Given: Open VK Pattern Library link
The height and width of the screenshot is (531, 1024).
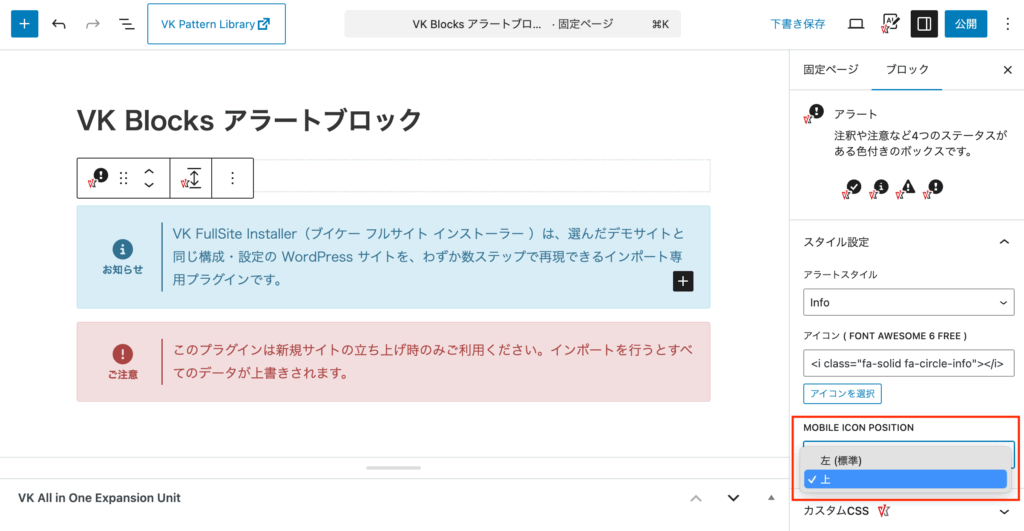Looking at the screenshot, I should click(x=216, y=24).
